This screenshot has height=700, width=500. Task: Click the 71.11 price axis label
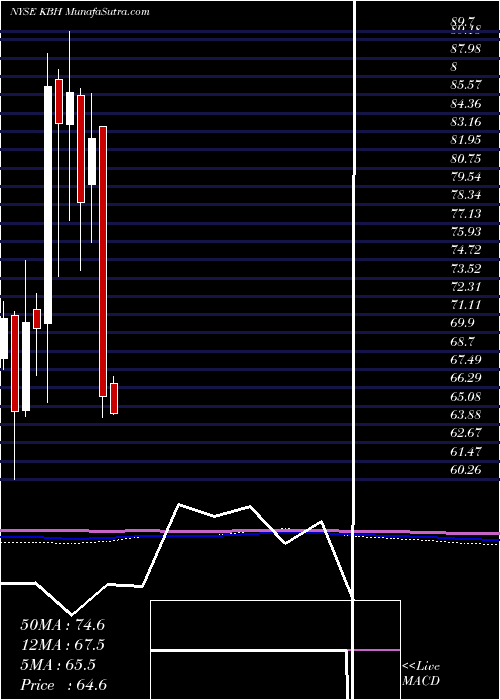coord(466,305)
